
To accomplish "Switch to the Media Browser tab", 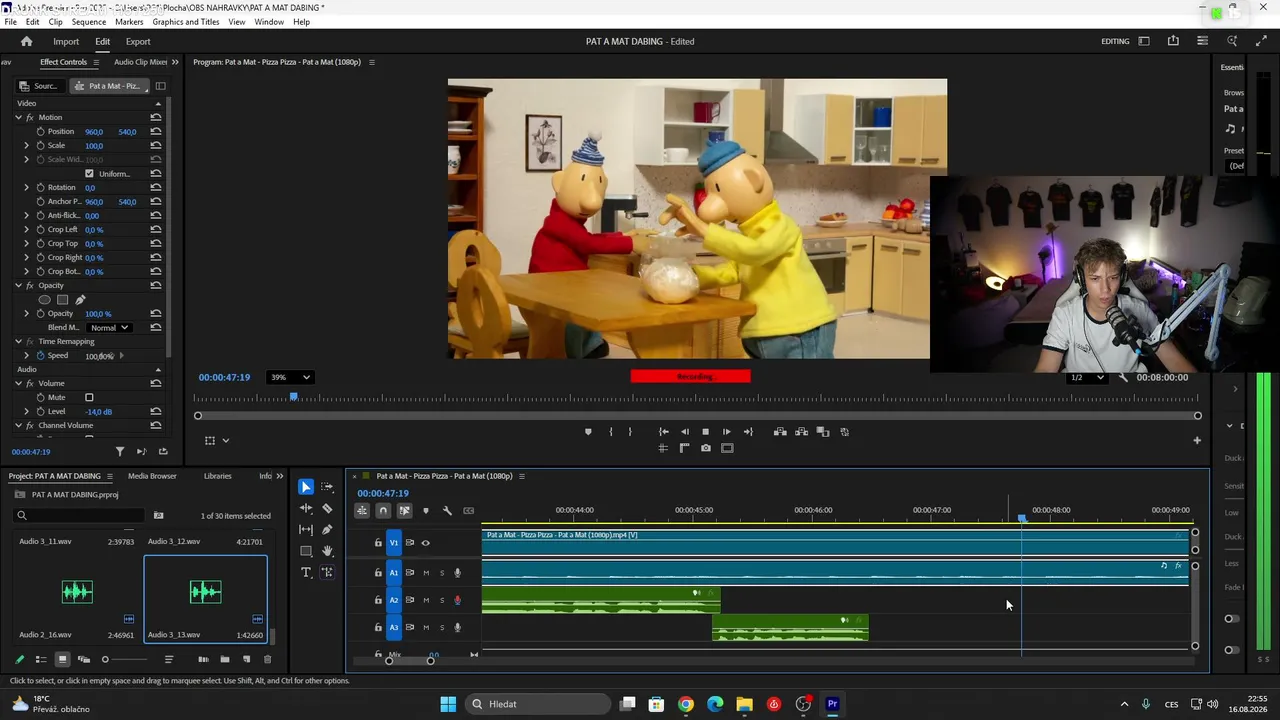I will pyautogui.click(x=152, y=476).
